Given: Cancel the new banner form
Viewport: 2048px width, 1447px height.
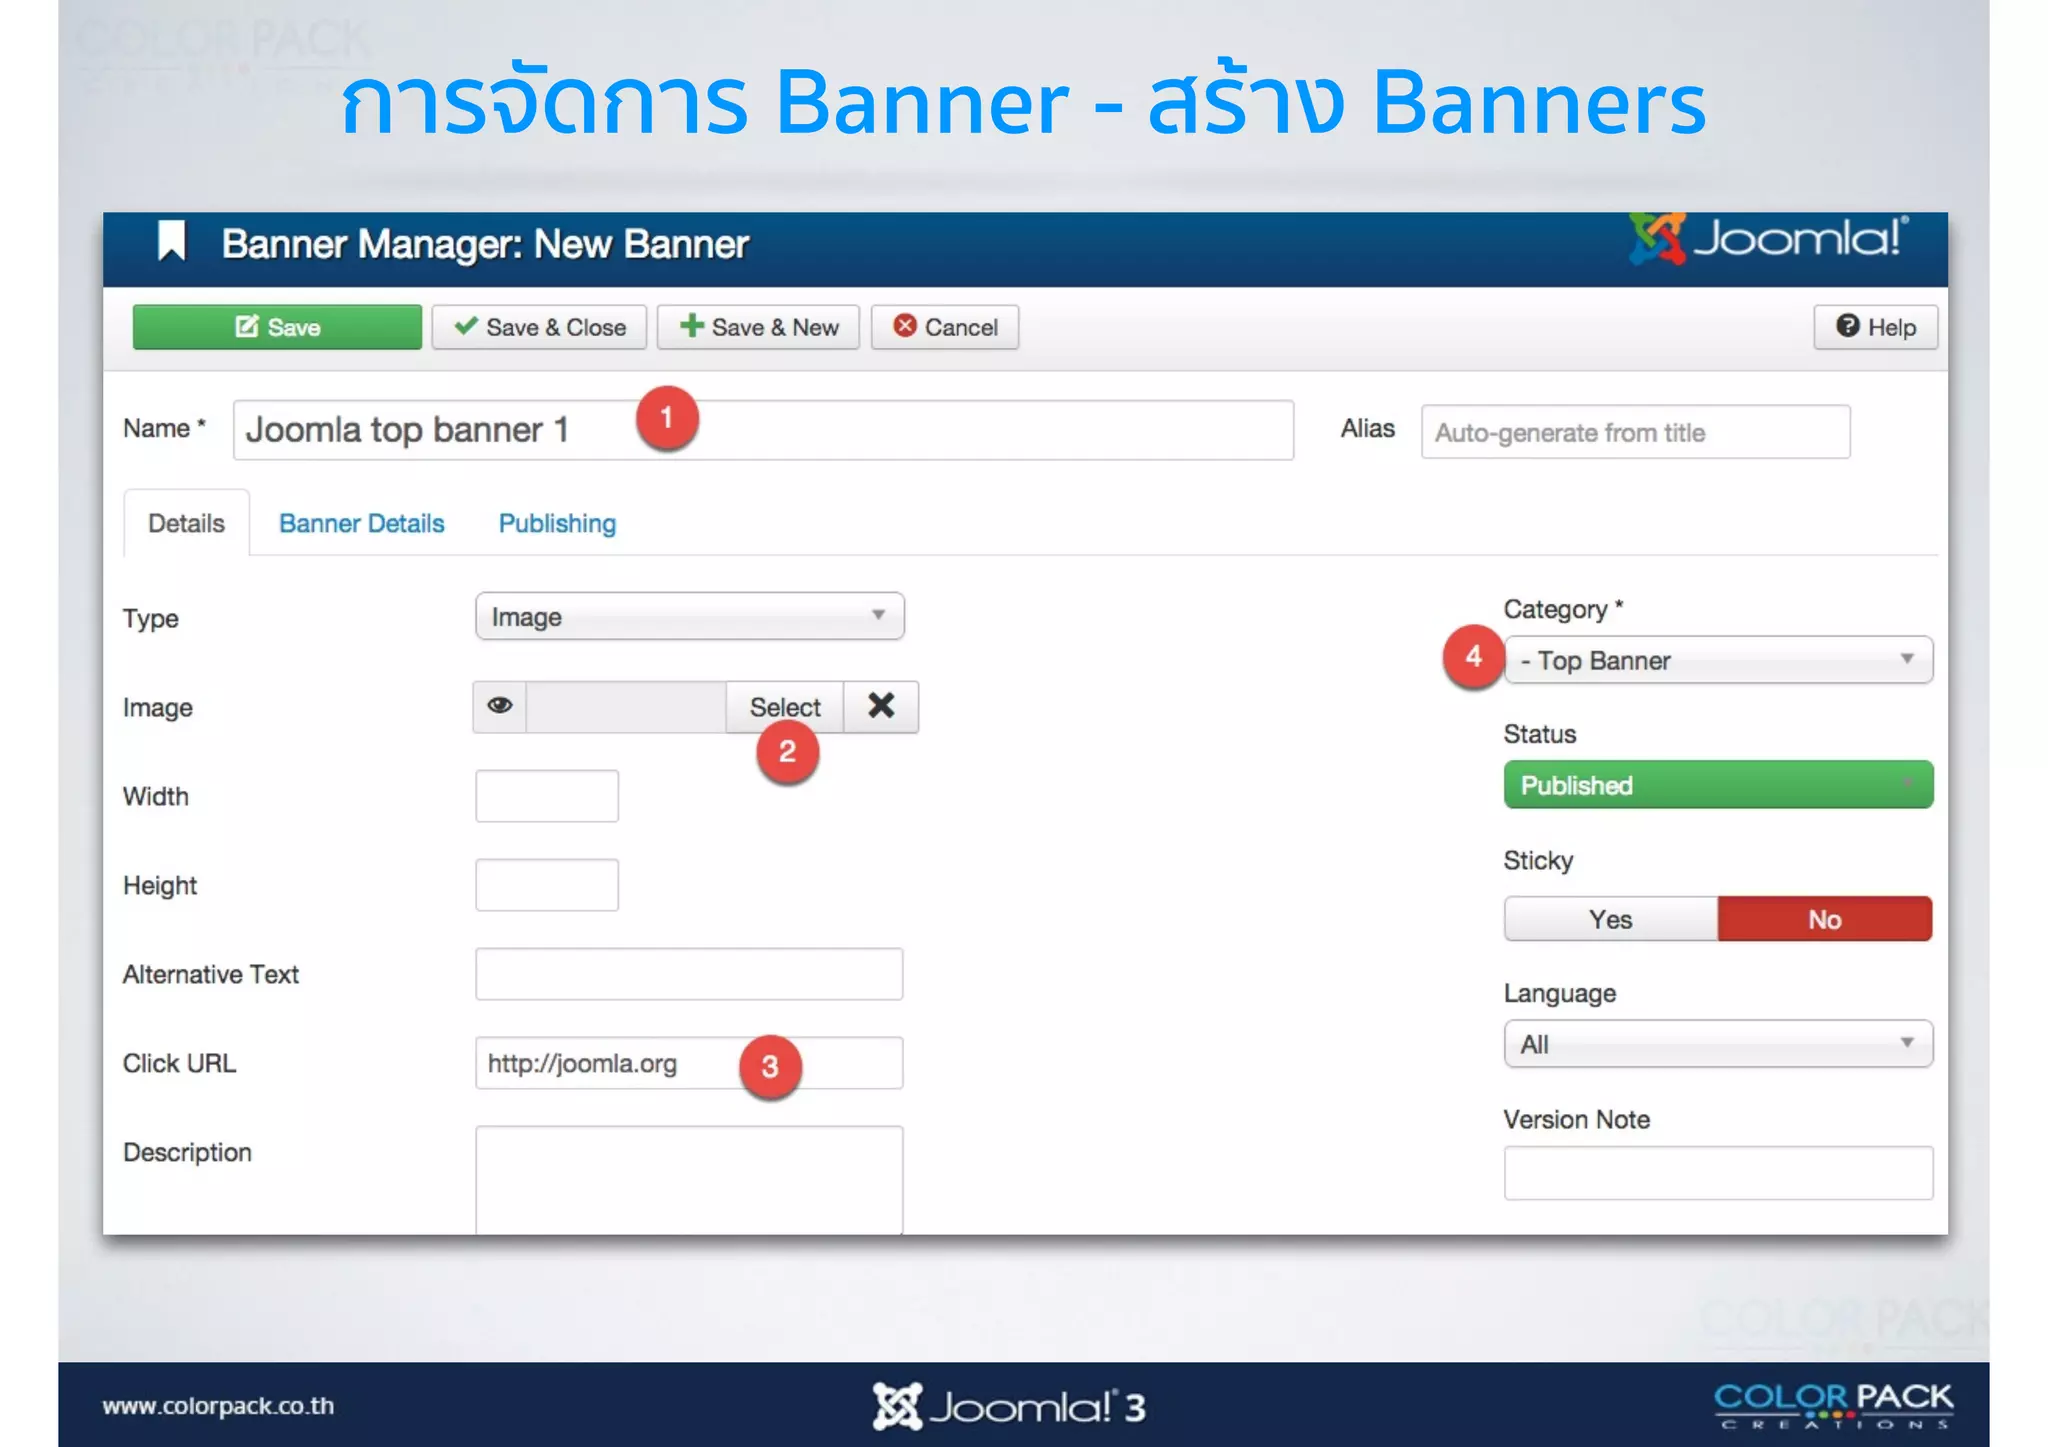Looking at the screenshot, I should [x=945, y=327].
